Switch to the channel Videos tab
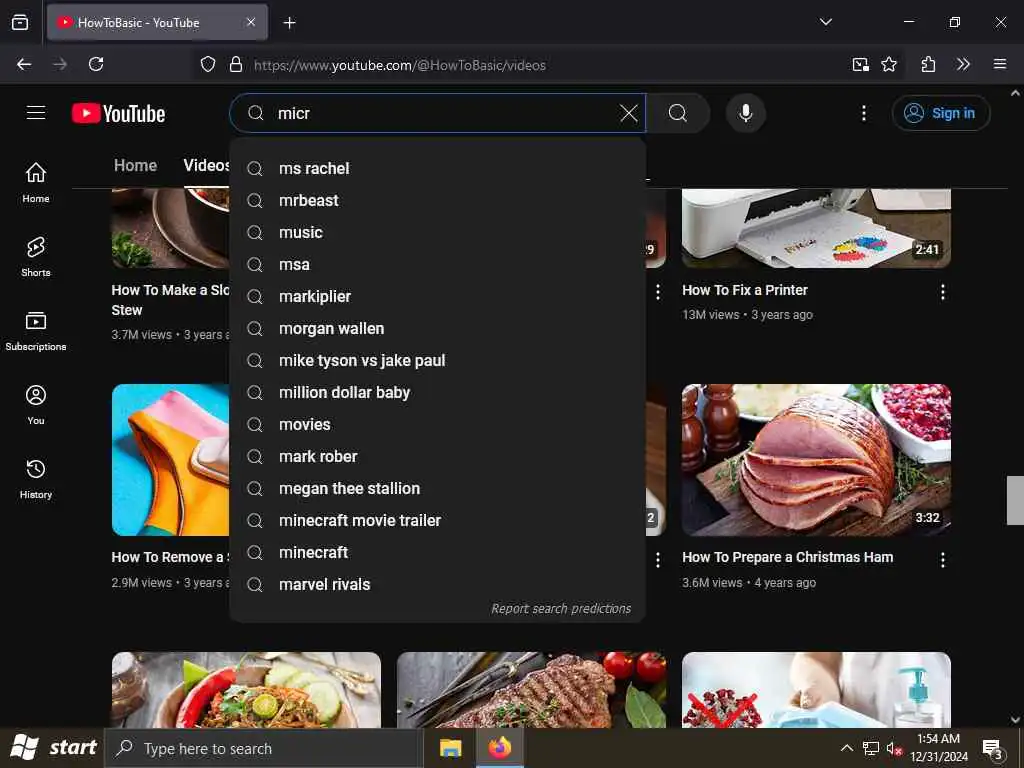The image size is (1024, 768). click(x=206, y=165)
